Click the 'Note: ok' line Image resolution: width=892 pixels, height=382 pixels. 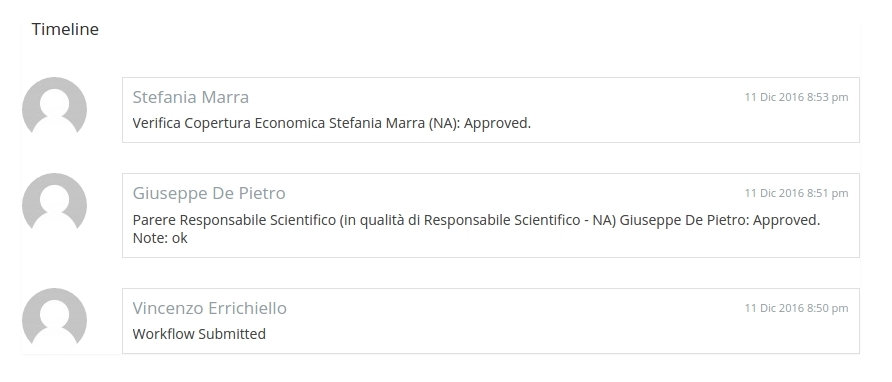click(x=160, y=238)
